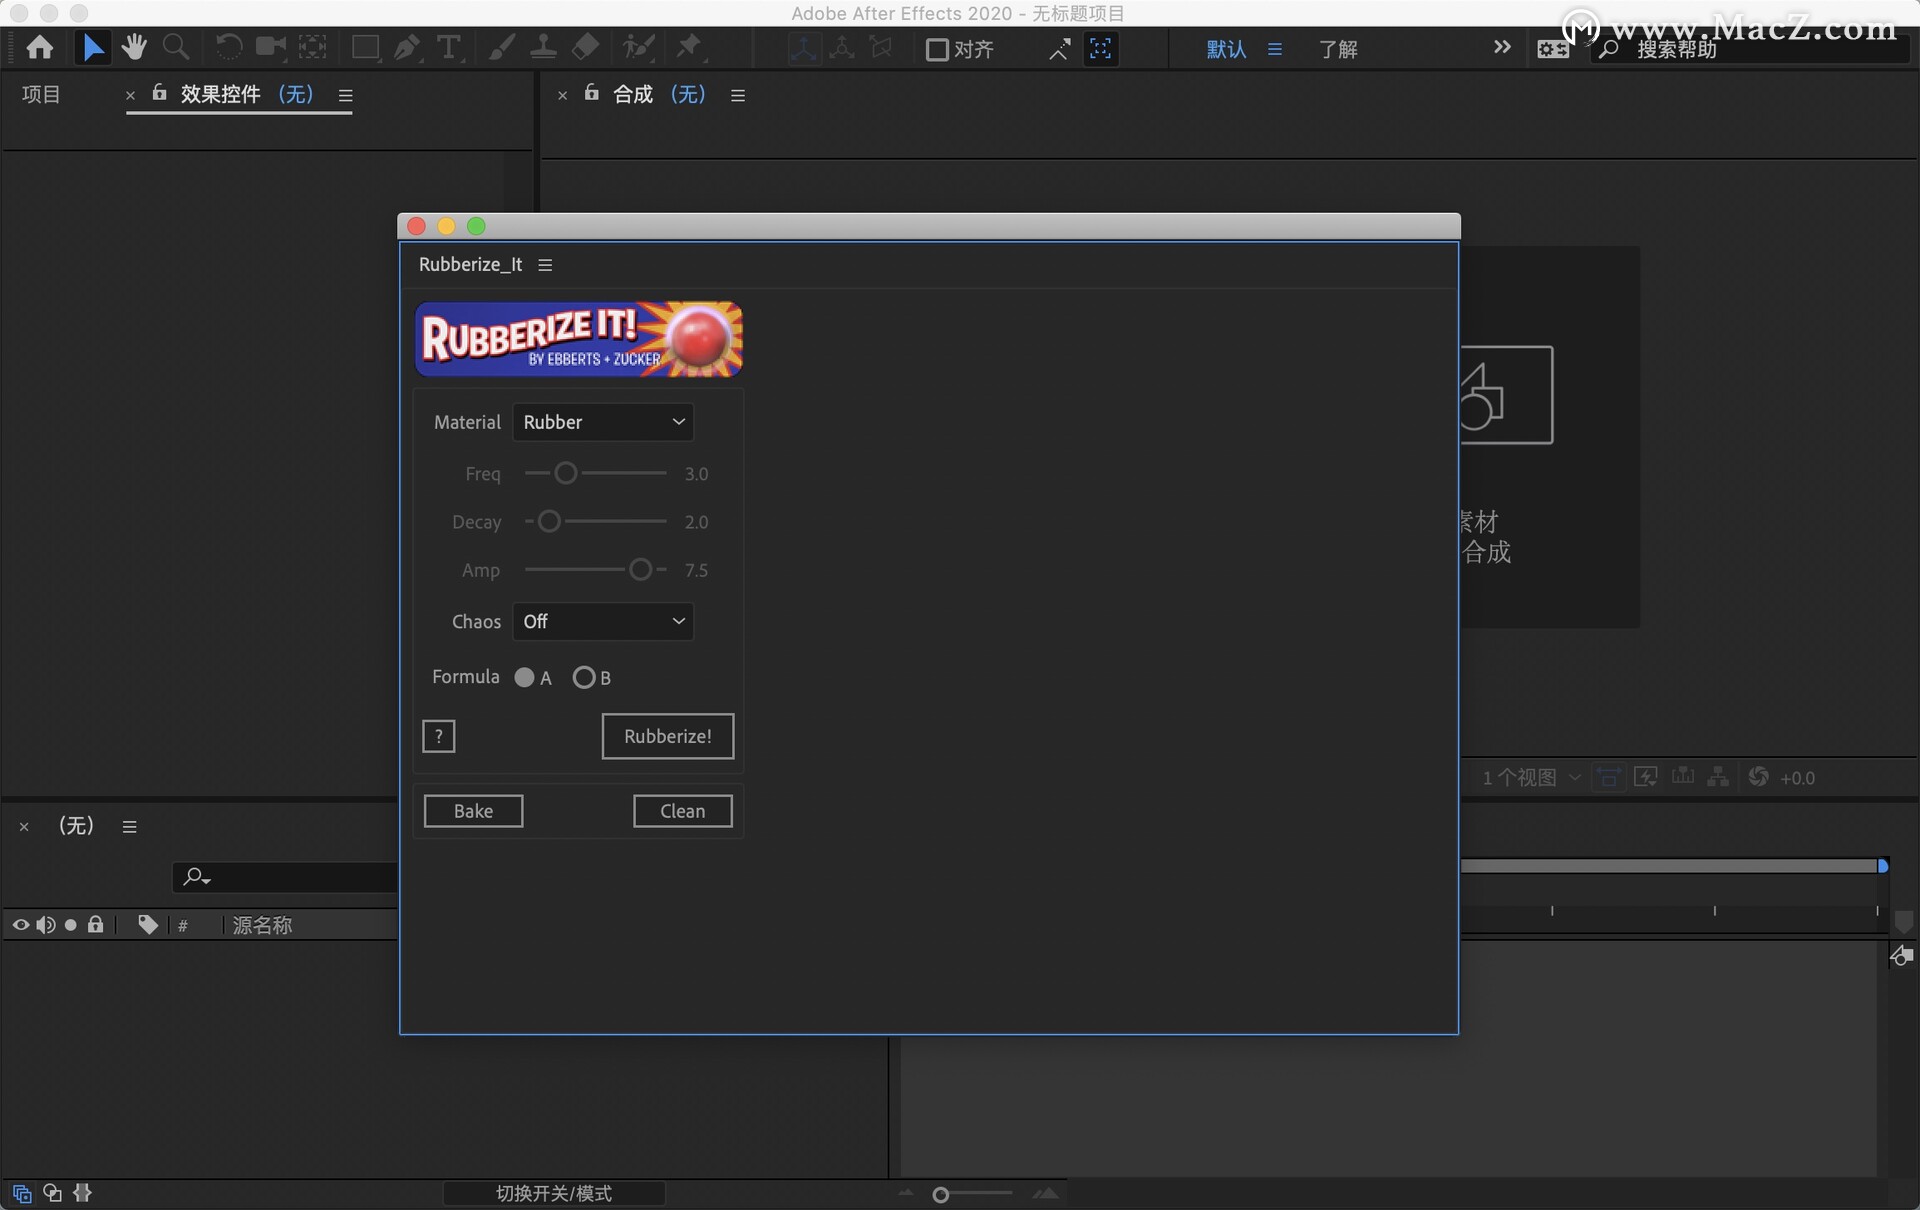This screenshot has height=1210, width=1920.
Task: Click the label tag column icon
Action: point(147,924)
